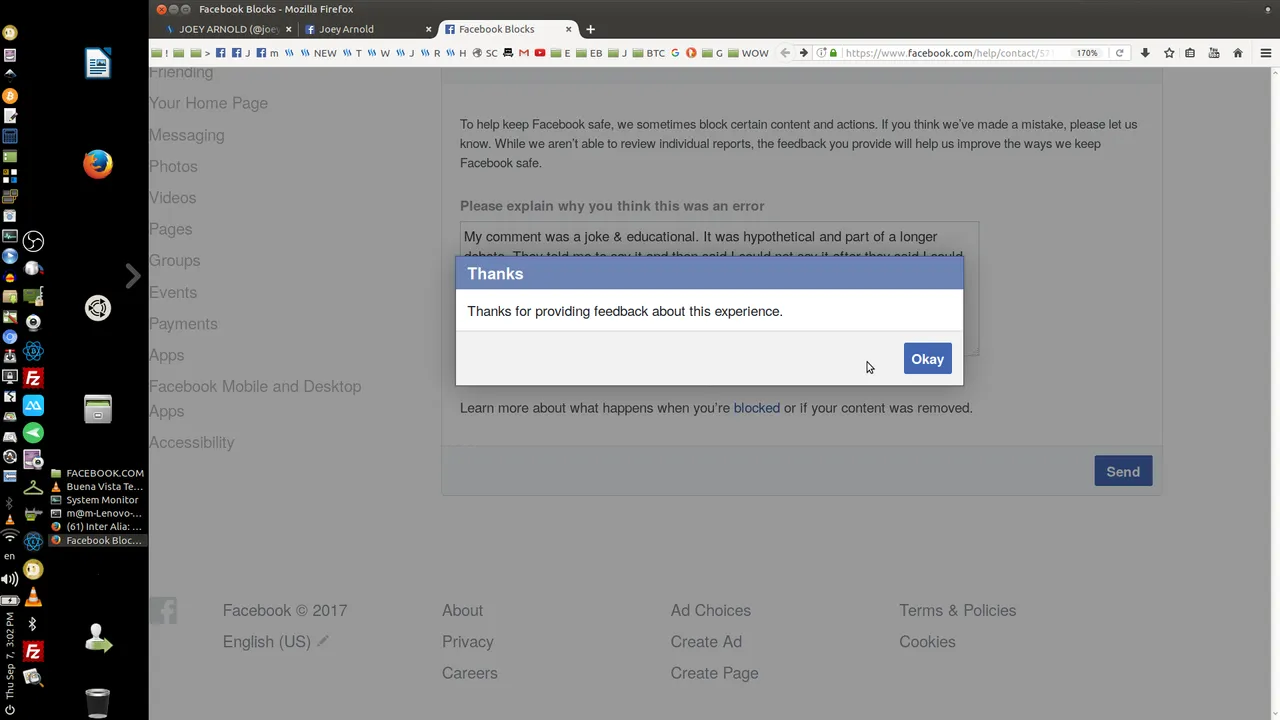The image size is (1280, 720).
Task: Click the Bitcoin icon in side panel
Action: (10, 96)
